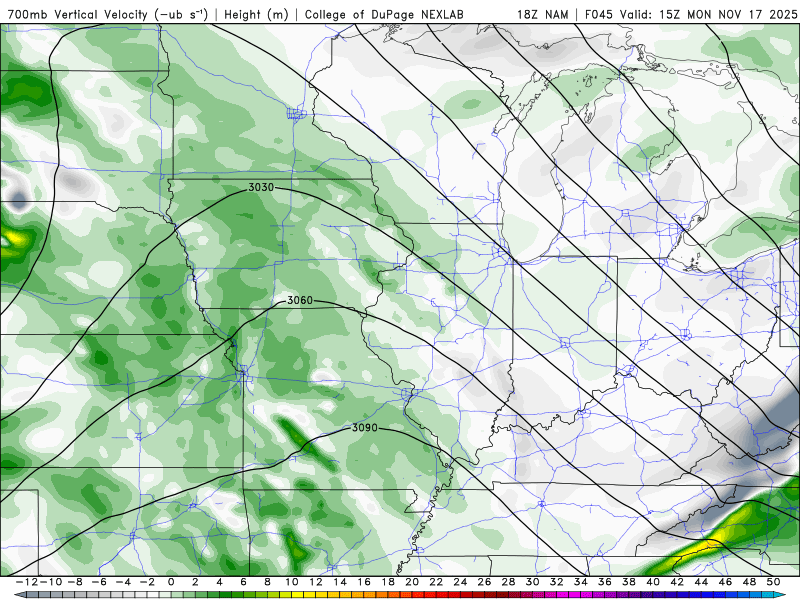Click the "-4" value on color scale
The image size is (800, 600).
tap(123, 582)
